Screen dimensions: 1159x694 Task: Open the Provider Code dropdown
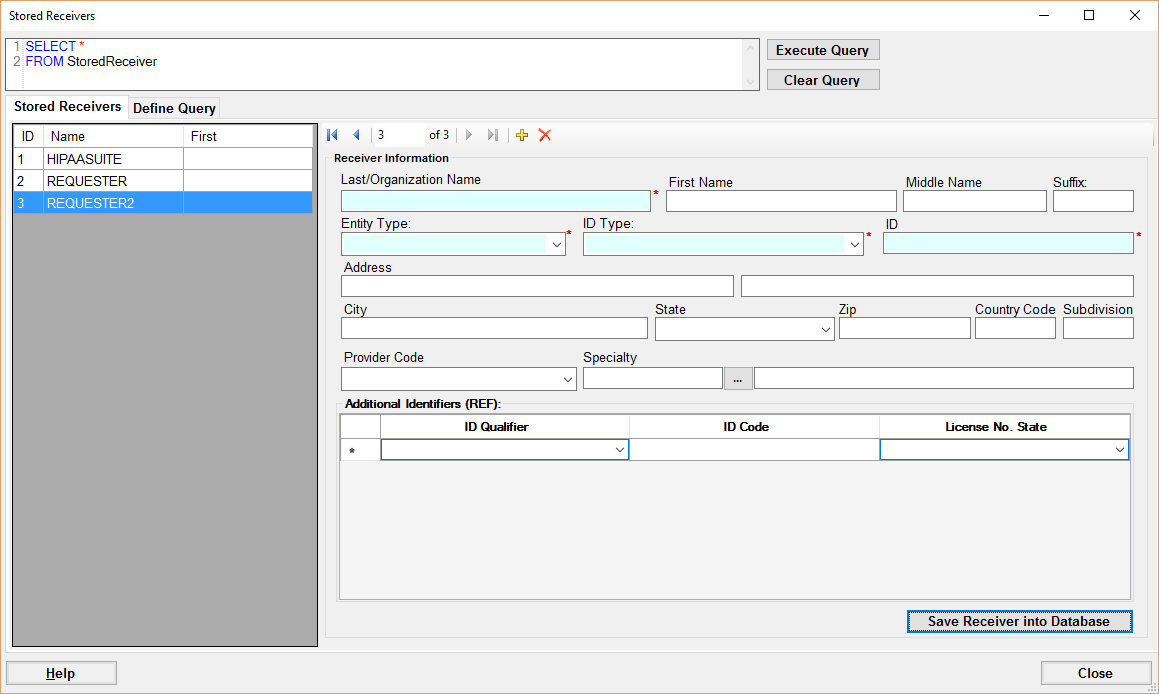[567, 379]
